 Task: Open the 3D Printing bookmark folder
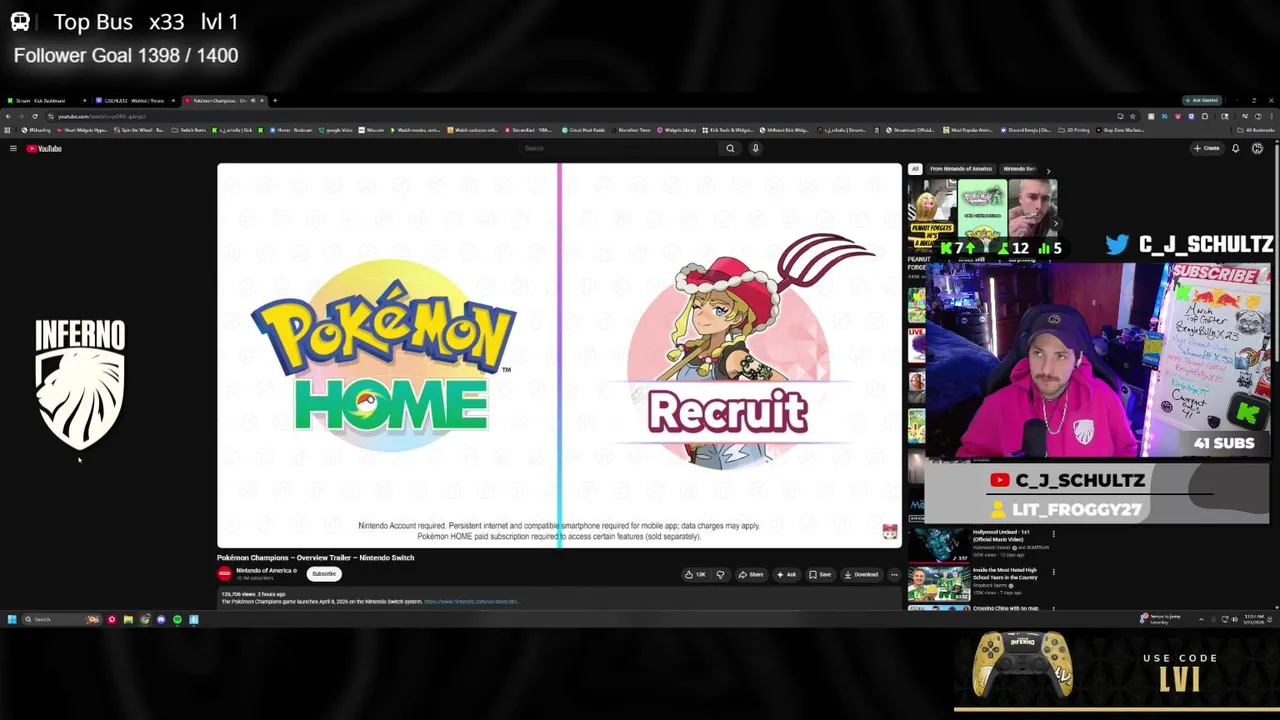pos(1074,130)
